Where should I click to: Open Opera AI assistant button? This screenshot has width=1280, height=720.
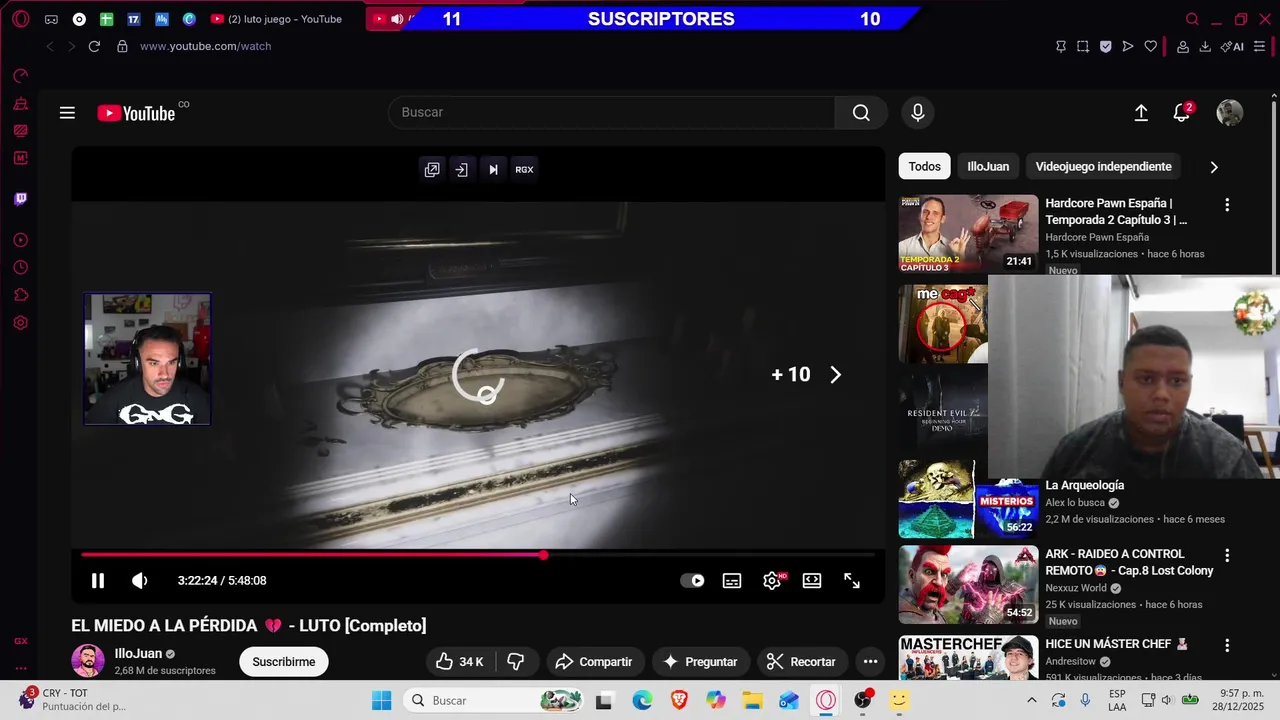[x=1232, y=46]
